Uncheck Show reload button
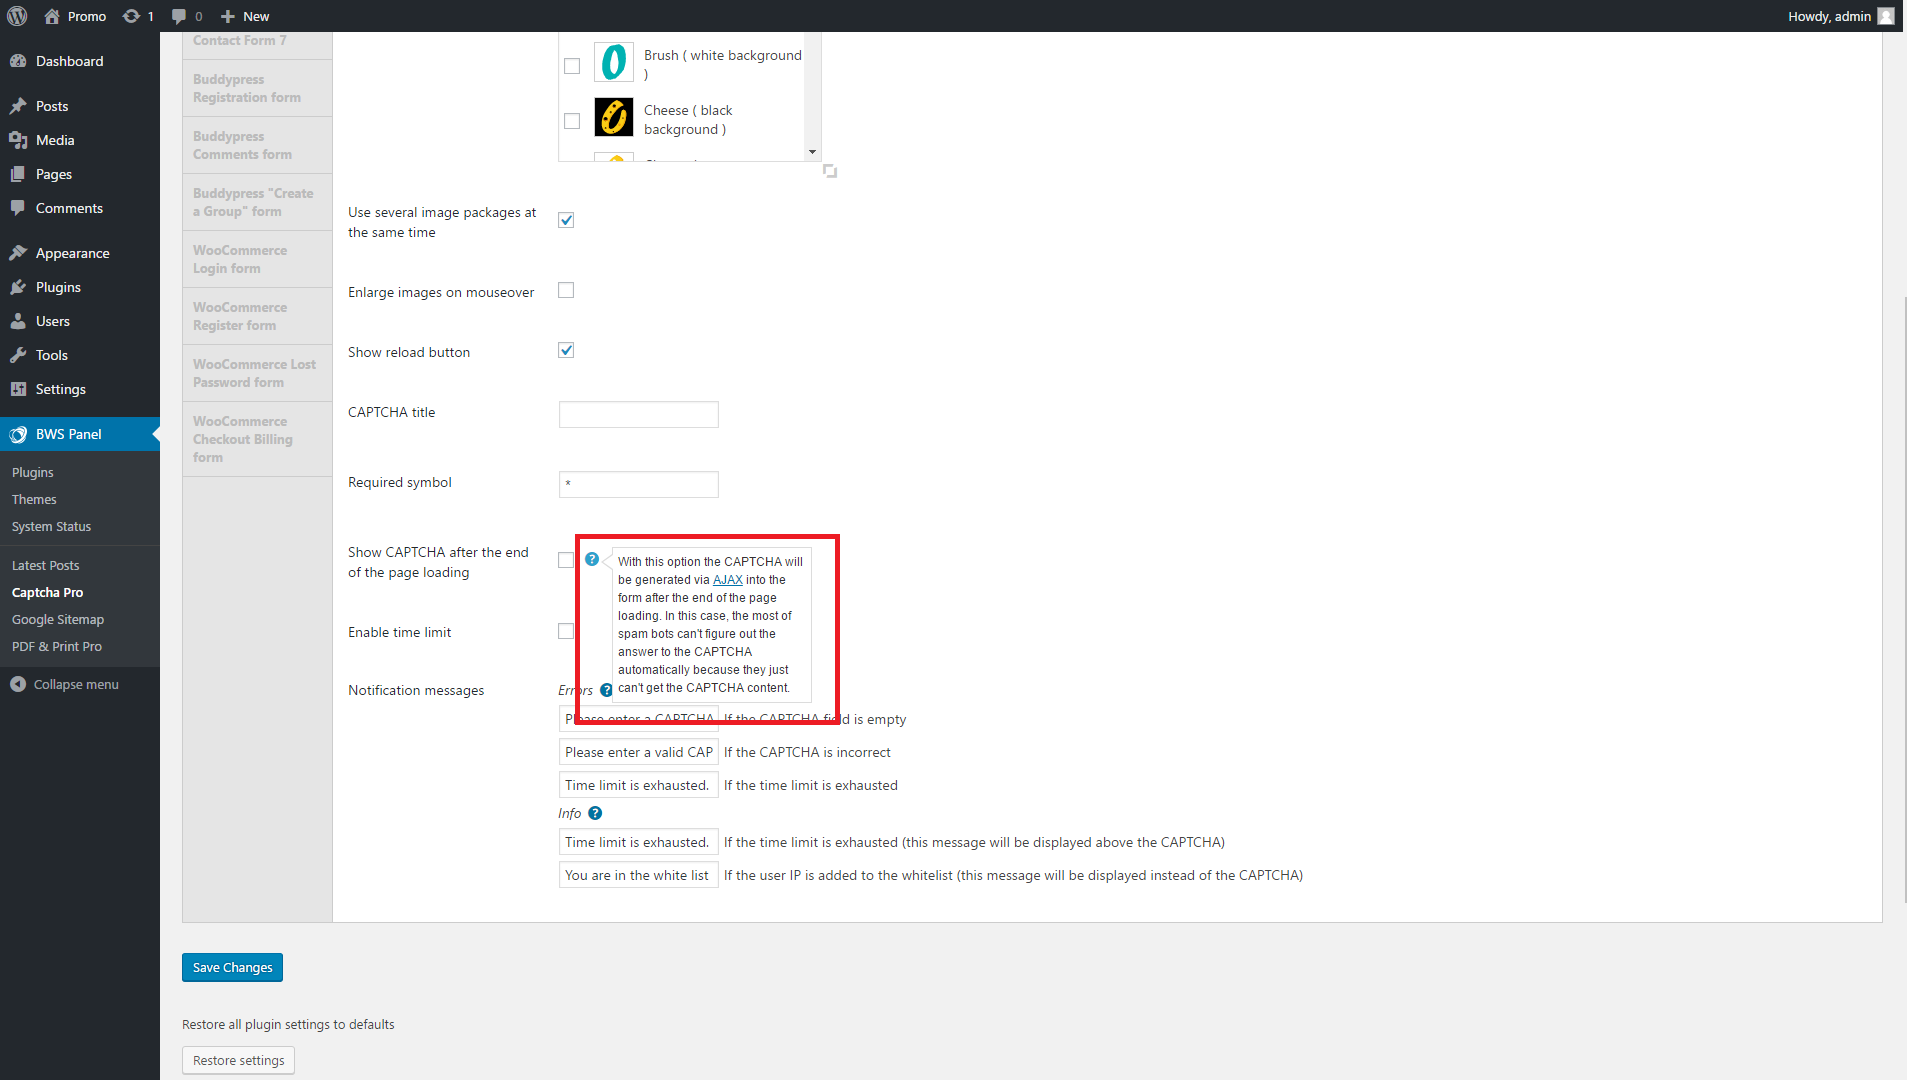The width and height of the screenshot is (1907, 1080). click(x=566, y=350)
